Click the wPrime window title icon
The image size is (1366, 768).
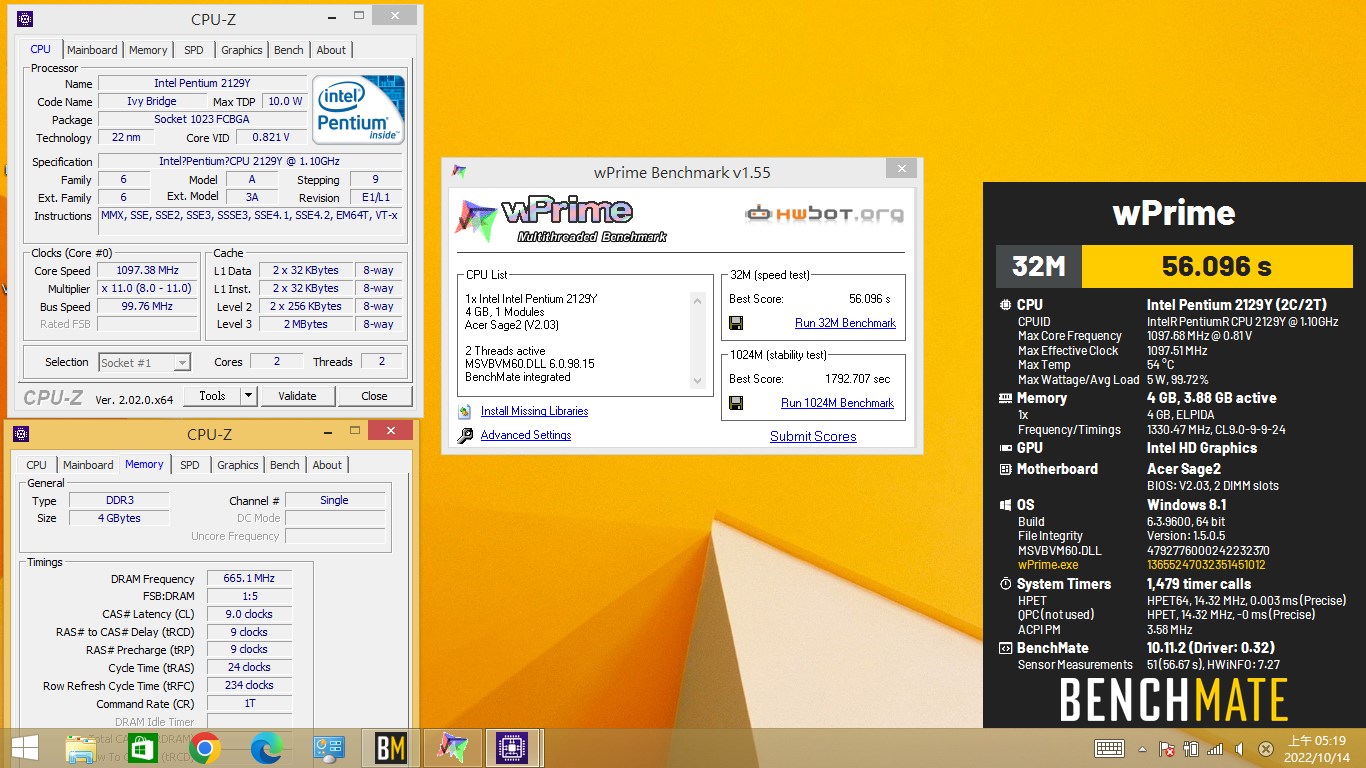tap(459, 172)
